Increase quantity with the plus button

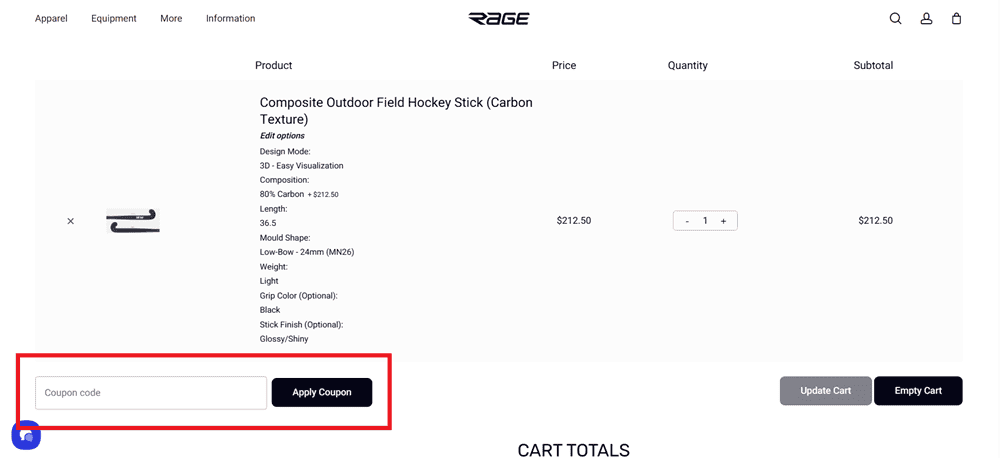723,221
